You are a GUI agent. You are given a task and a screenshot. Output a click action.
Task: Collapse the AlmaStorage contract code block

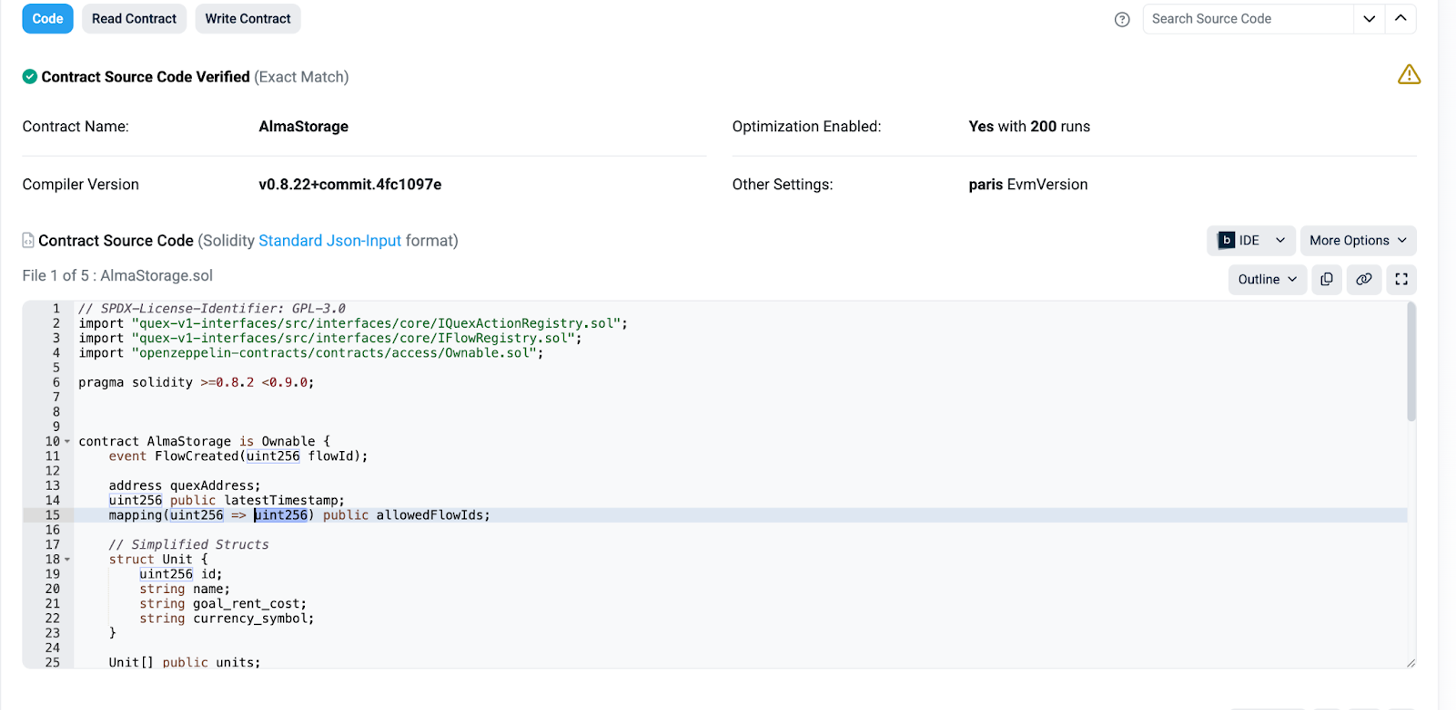[x=67, y=442]
